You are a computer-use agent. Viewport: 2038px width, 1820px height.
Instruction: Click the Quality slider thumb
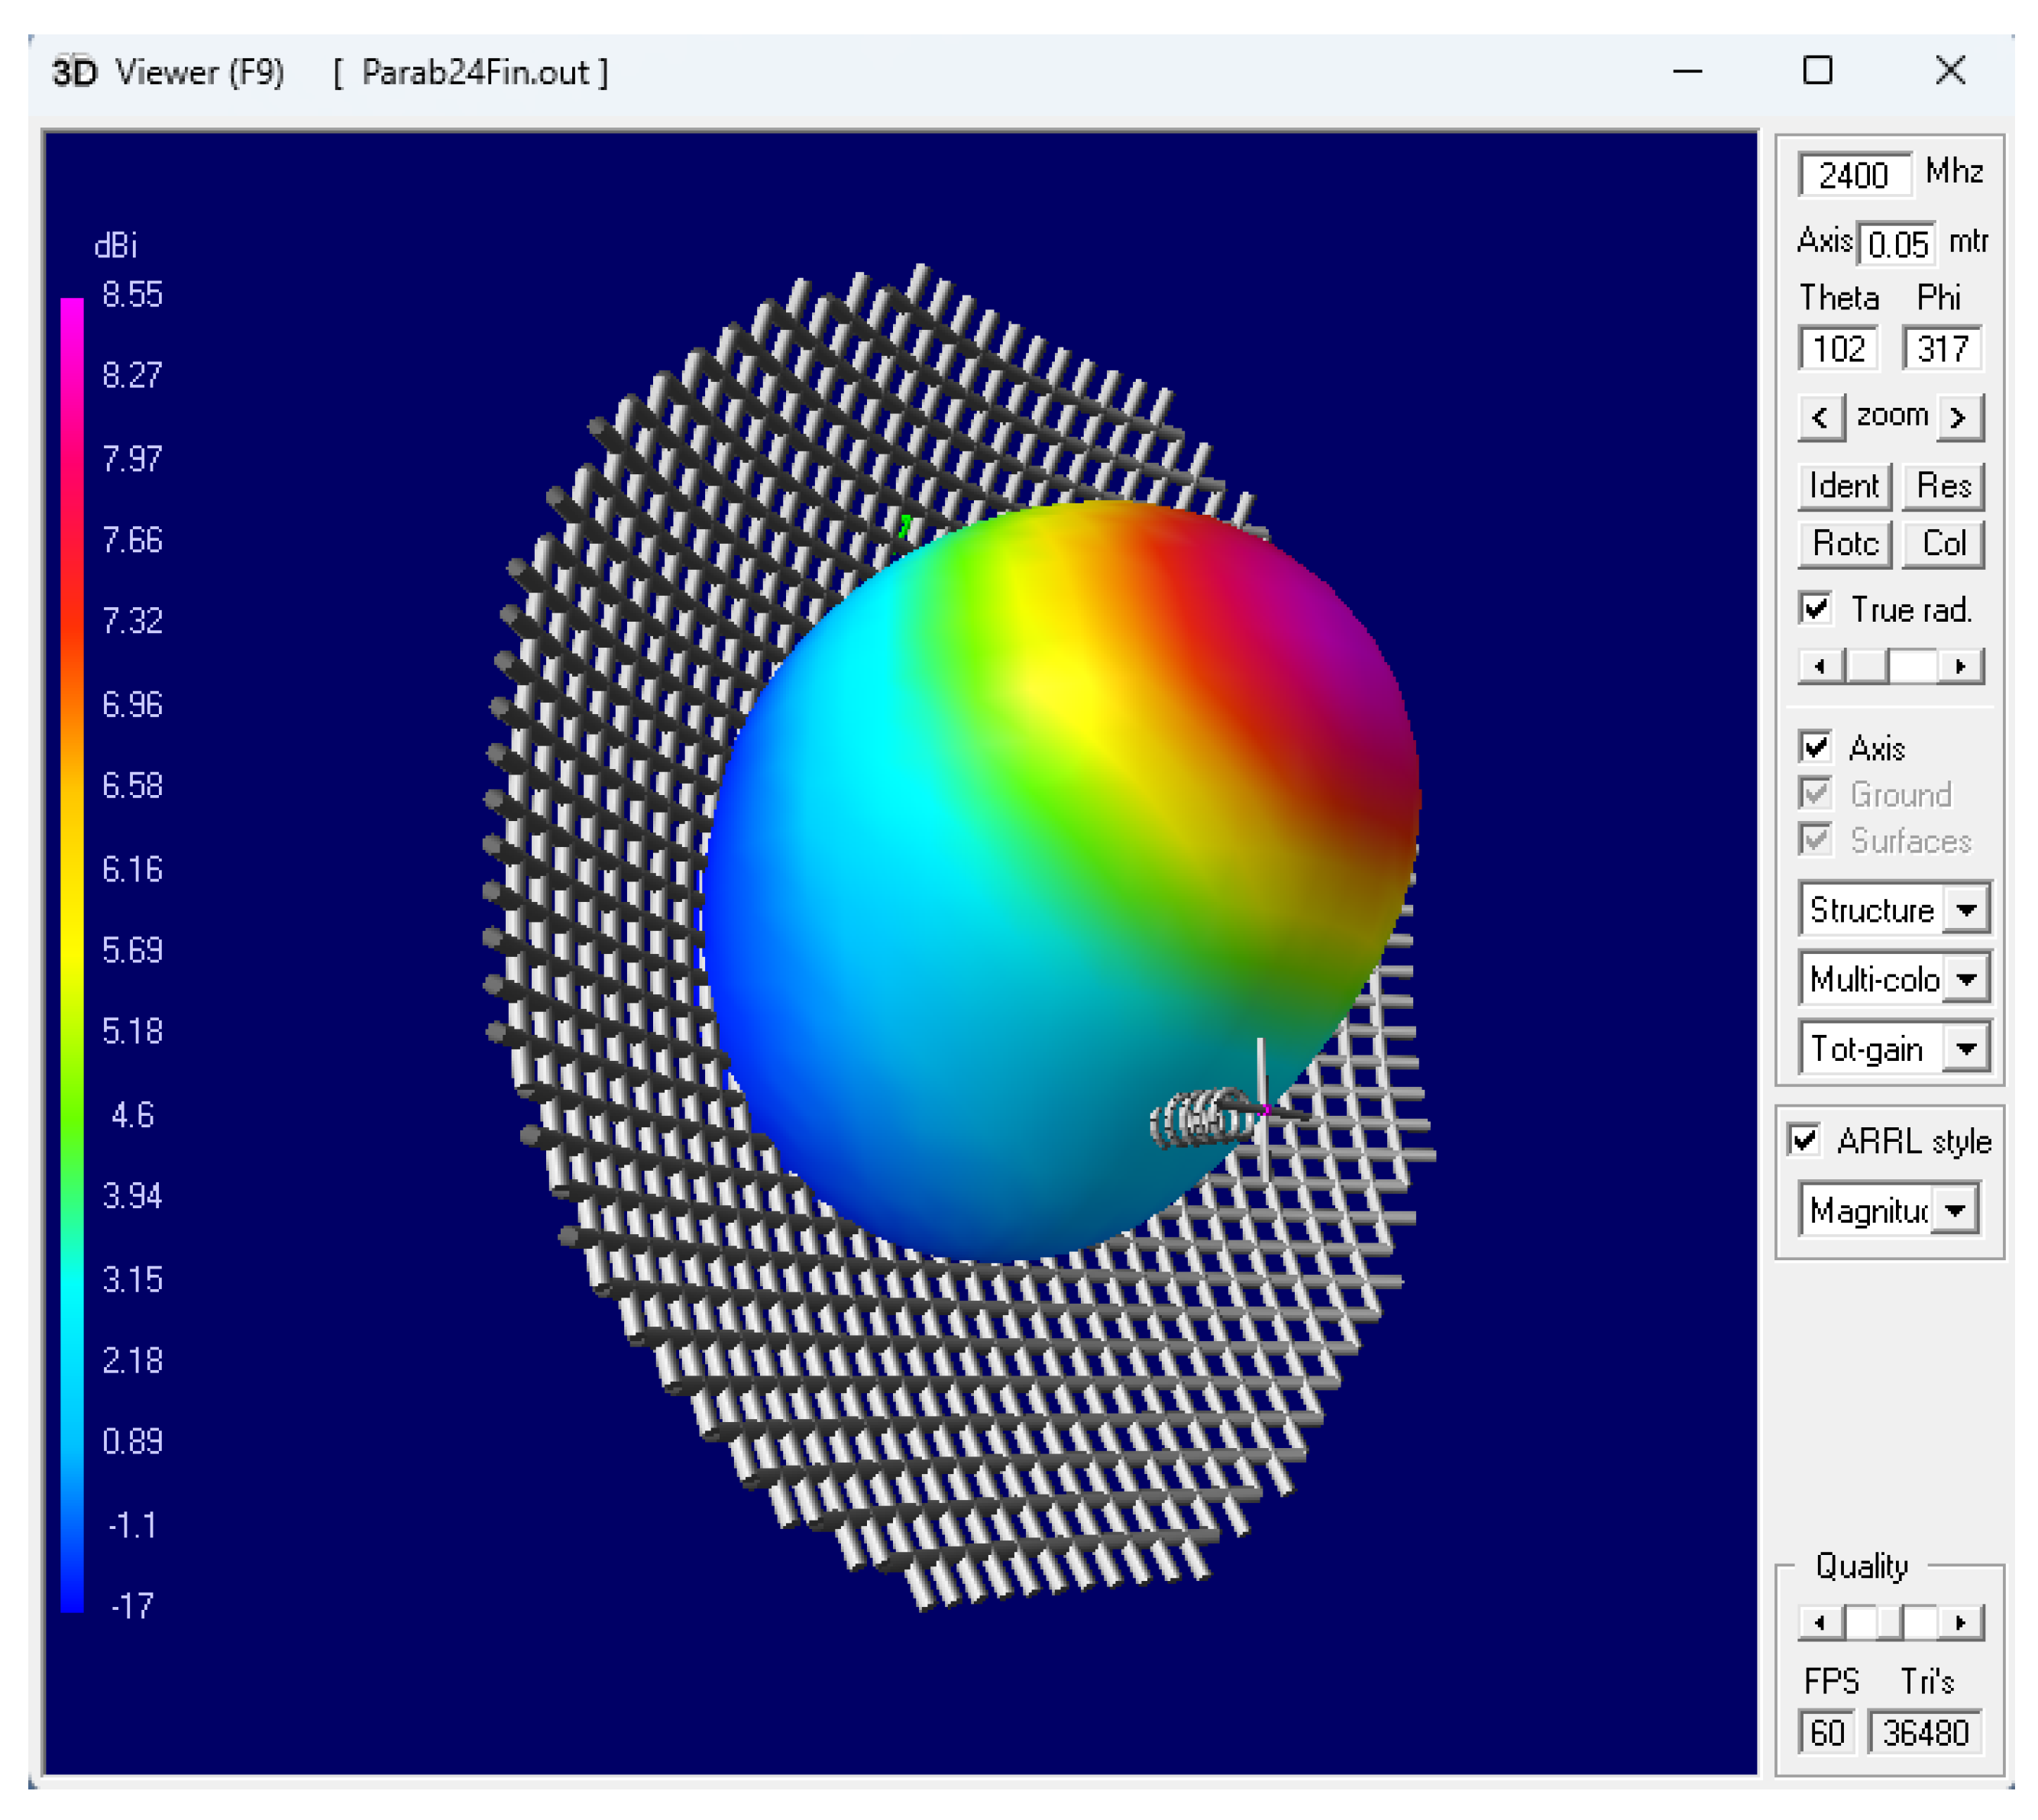tap(1888, 1622)
